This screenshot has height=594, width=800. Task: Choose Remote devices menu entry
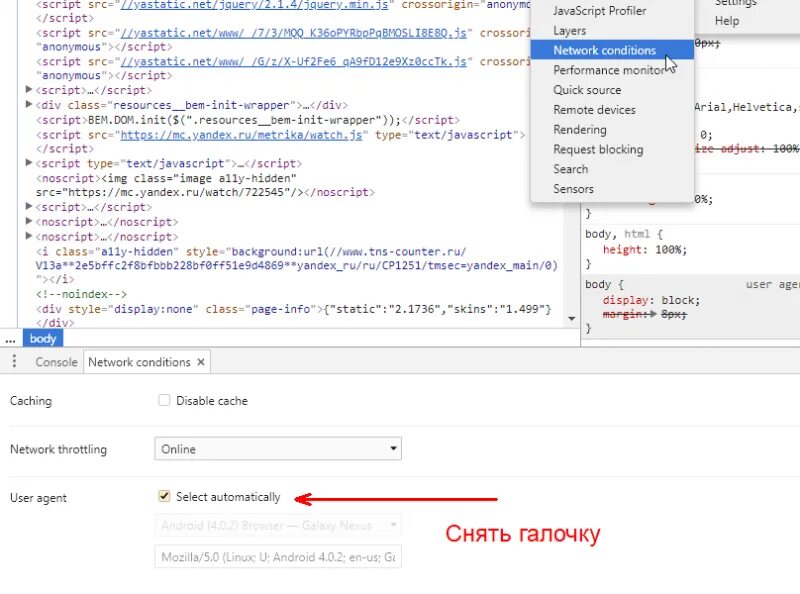pyautogui.click(x=594, y=110)
